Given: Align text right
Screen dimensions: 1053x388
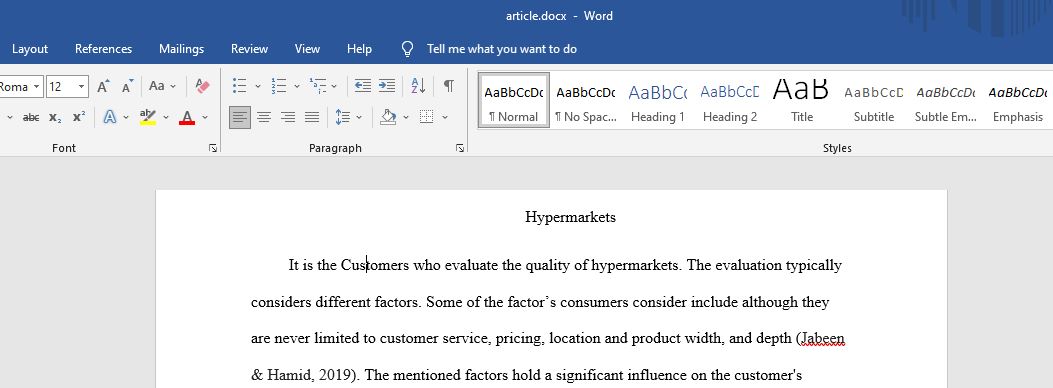Looking at the screenshot, I should [x=288, y=117].
